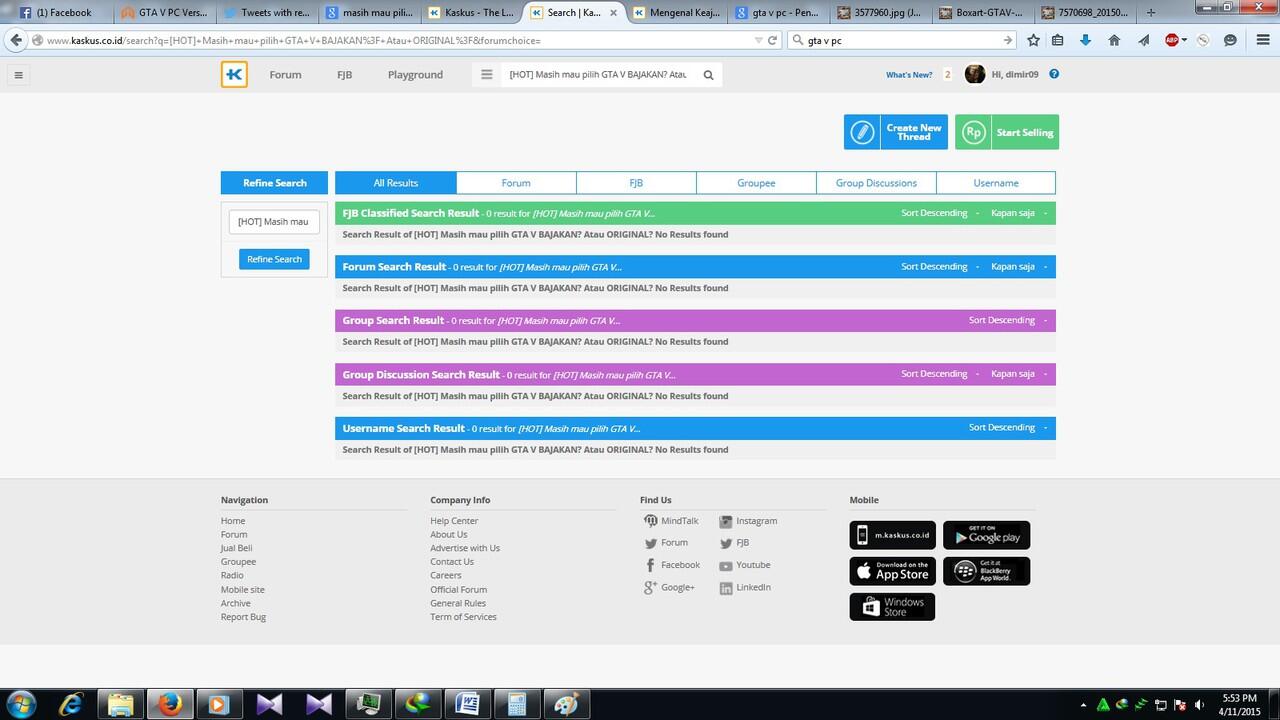Click the refine search text field
The width and height of the screenshot is (1280, 720).
274,221
